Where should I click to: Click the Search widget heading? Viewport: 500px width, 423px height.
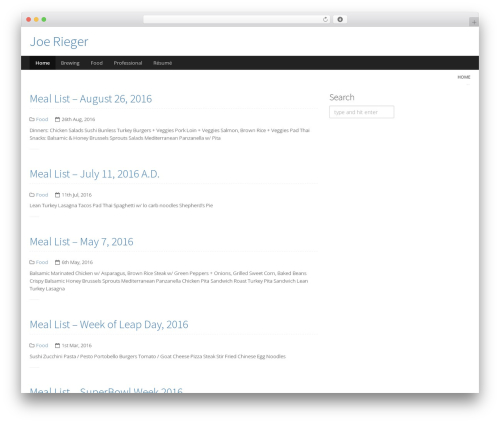[342, 97]
